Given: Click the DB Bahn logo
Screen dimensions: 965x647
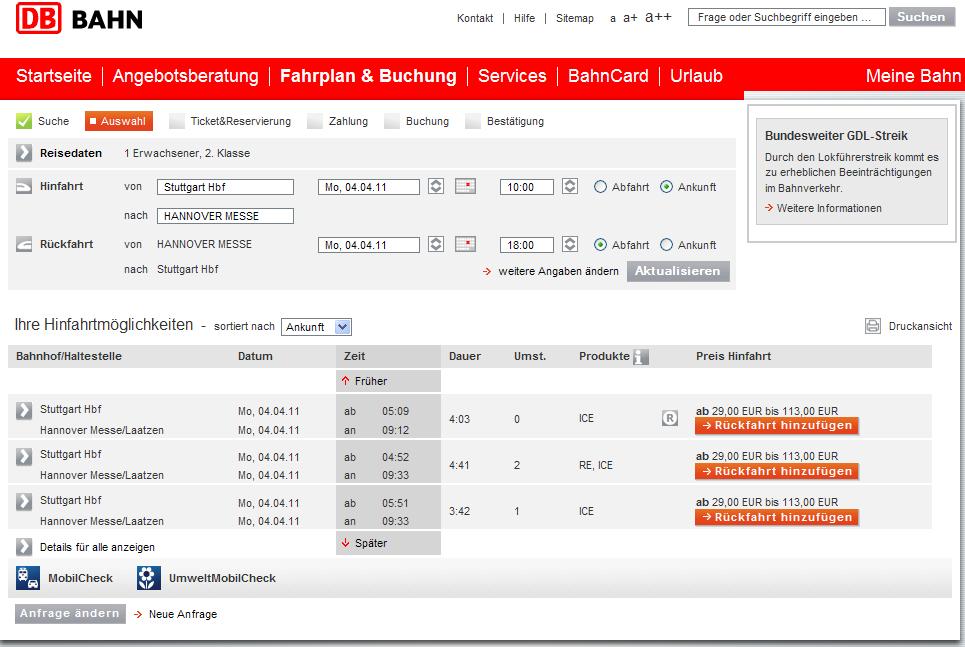Looking at the screenshot, I should coord(79,18).
